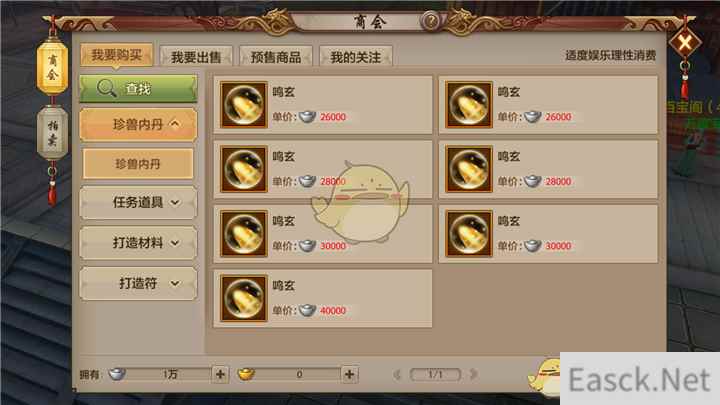Select the first 鸣玄 listing priced 26000
Screen dimensions: 720x405
323,105
